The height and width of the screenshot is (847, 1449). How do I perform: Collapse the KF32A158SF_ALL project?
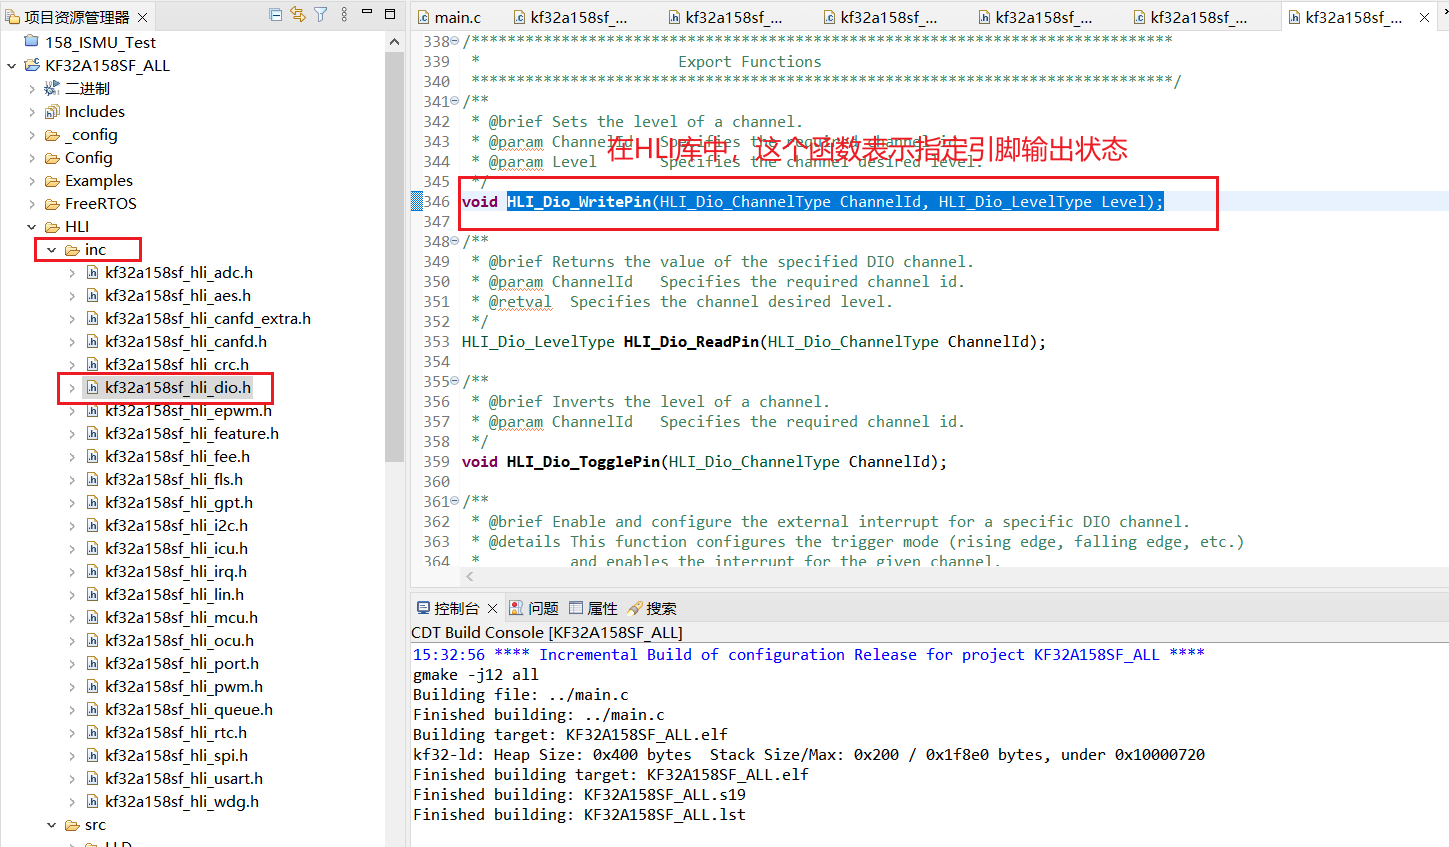[12, 65]
